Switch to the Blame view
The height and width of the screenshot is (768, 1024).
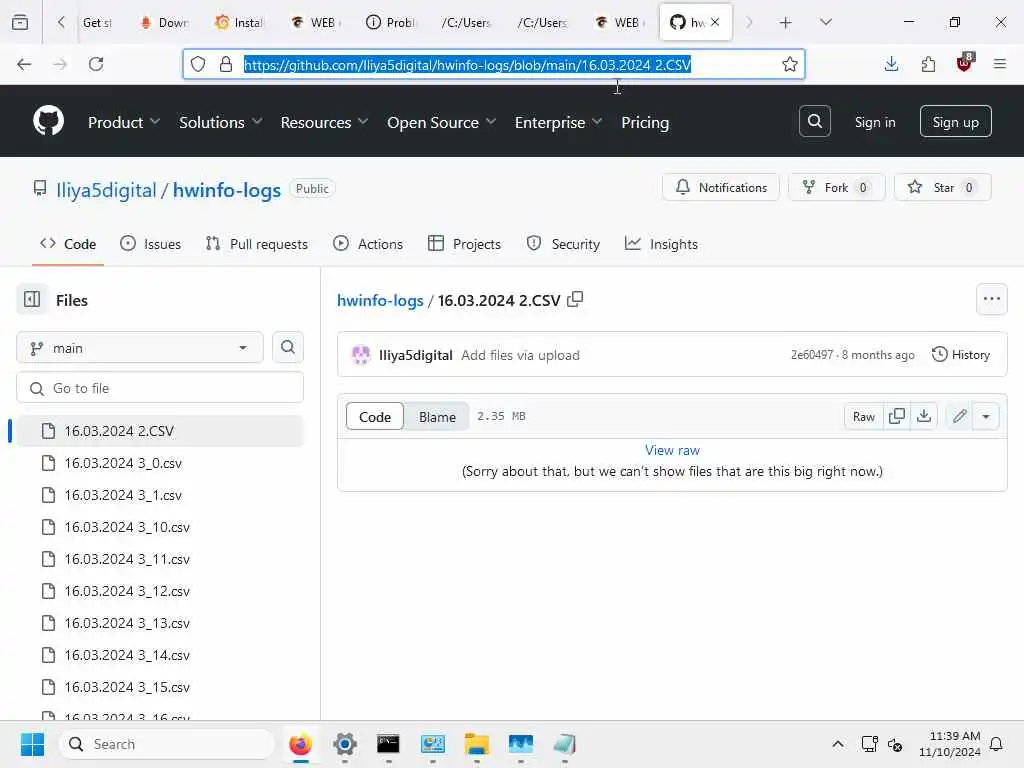coord(437,417)
